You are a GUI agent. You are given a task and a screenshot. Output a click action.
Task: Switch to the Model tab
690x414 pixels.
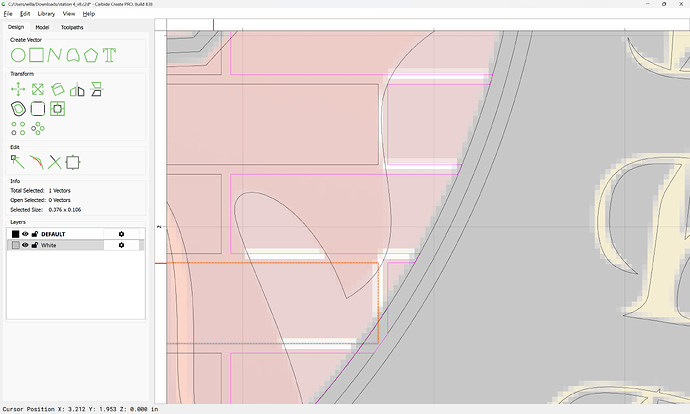point(42,27)
